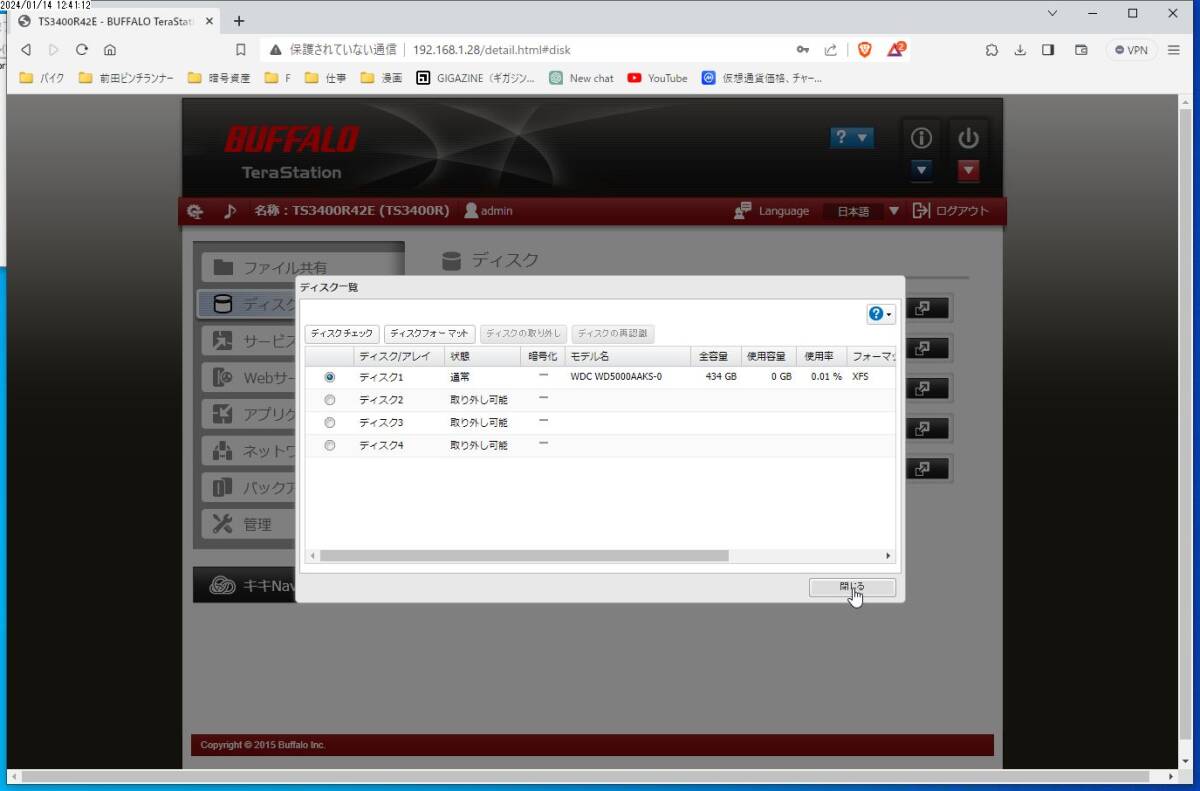The height and width of the screenshot is (791, 1200).
Task: Bookmark this page with the bookmark icon
Action: point(241,50)
